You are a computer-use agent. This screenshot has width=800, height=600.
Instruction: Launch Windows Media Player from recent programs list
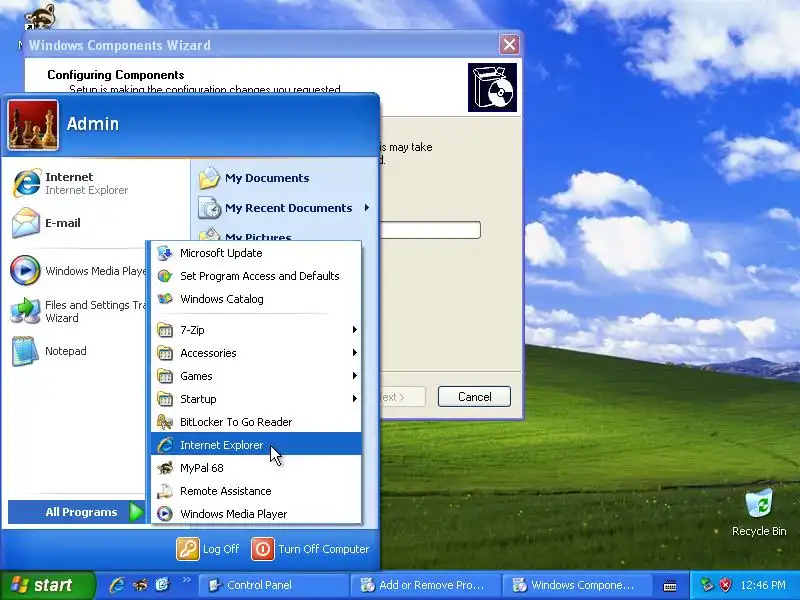77,270
